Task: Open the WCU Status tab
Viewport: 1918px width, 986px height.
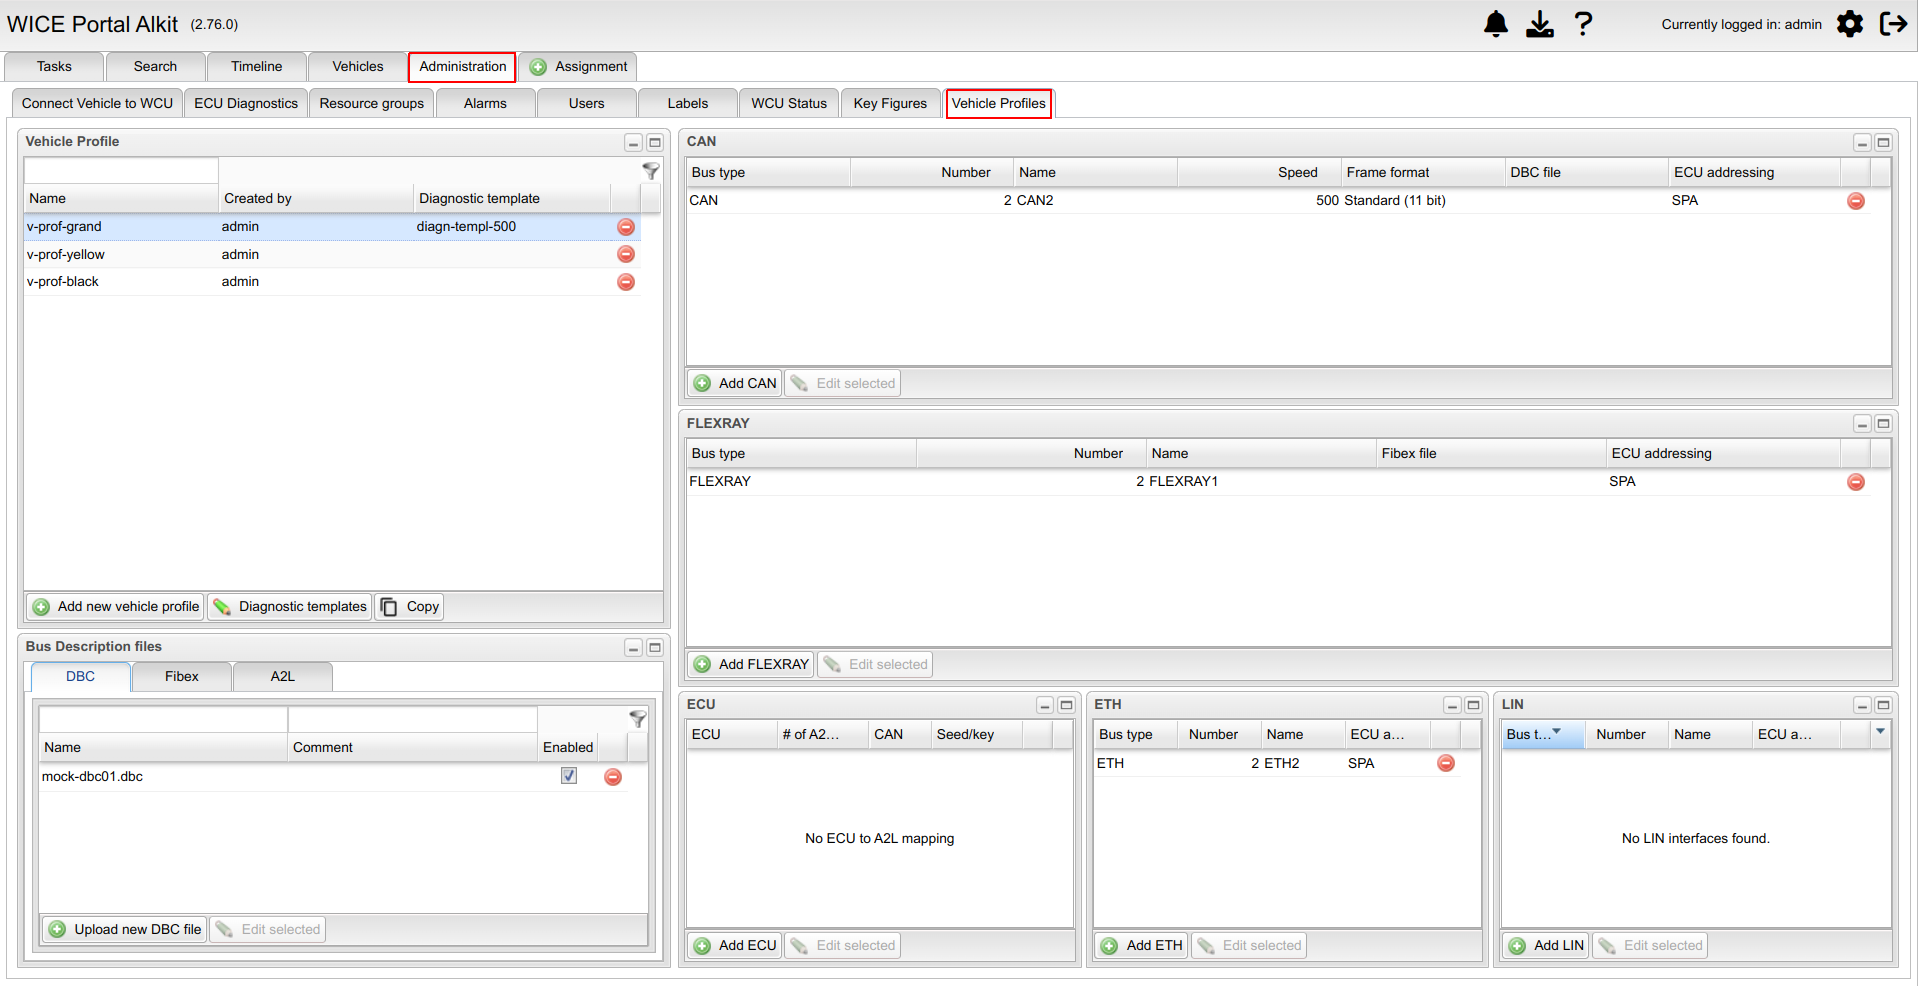Action: pos(788,104)
